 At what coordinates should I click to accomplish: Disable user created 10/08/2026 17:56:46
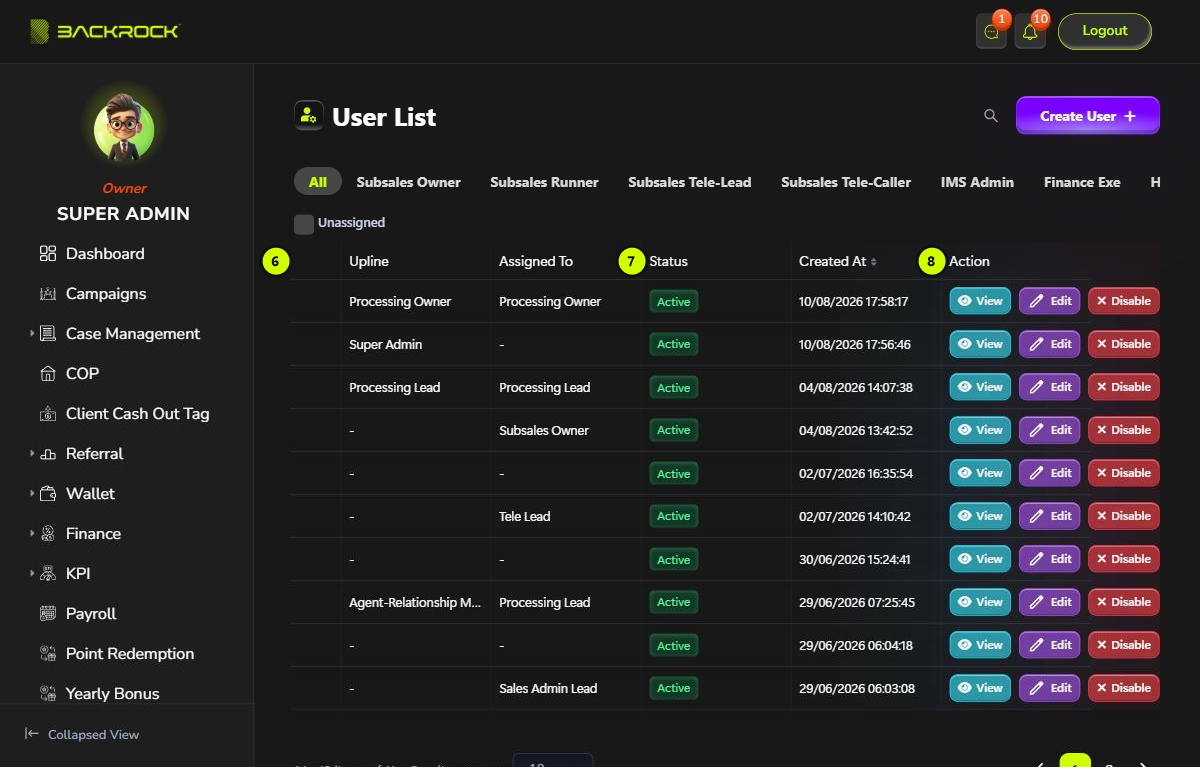click(1124, 344)
